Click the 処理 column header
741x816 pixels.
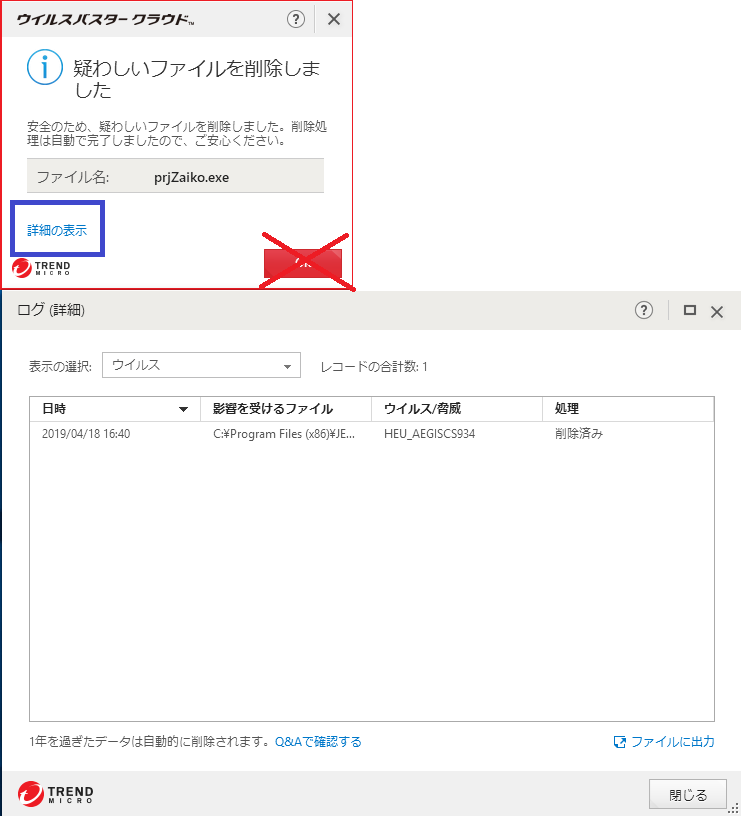(628, 409)
